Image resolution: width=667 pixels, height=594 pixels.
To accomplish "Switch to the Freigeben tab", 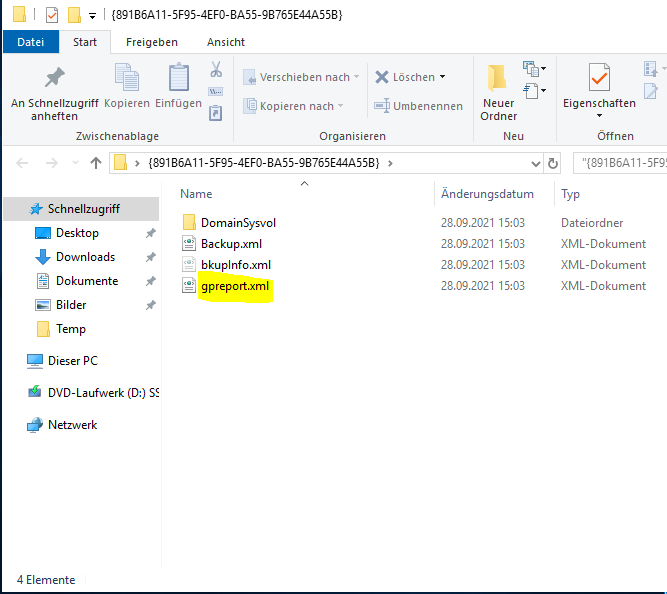I will (x=151, y=42).
